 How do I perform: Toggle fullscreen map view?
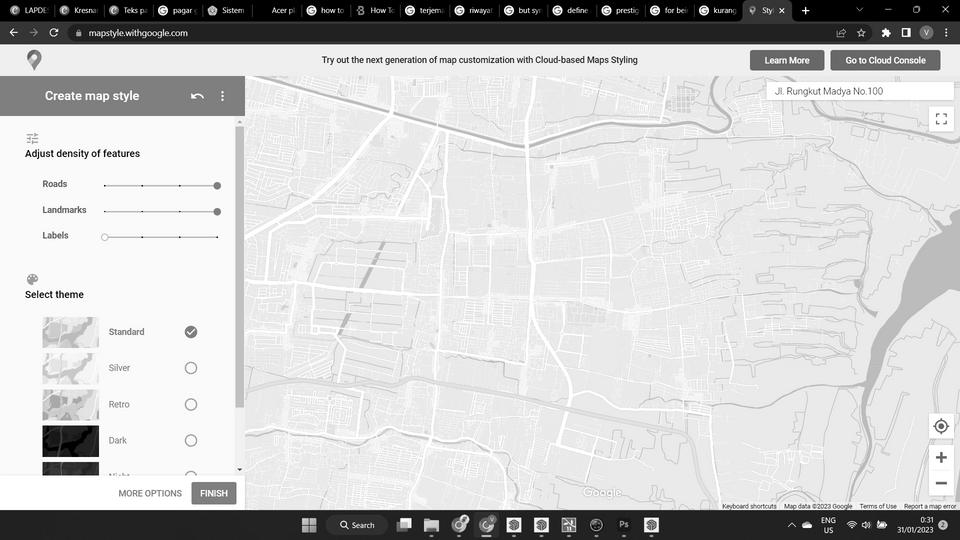(941, 118)
